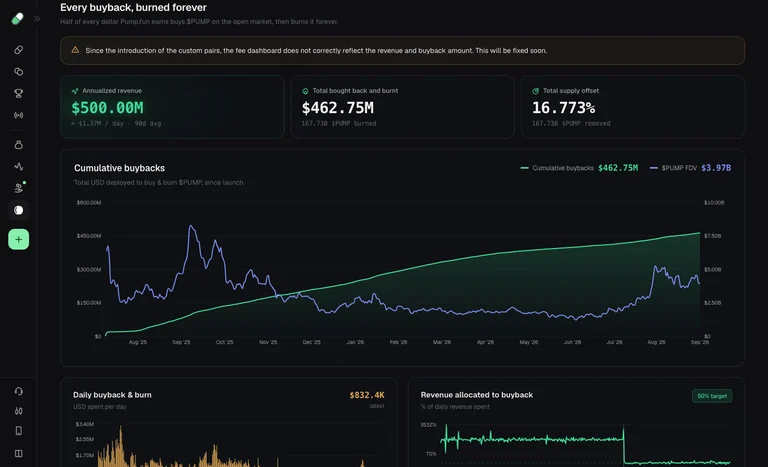Expand the sidebar with double chevron
768x467 pixels.
pyautogui.click(x=37, y=19)
